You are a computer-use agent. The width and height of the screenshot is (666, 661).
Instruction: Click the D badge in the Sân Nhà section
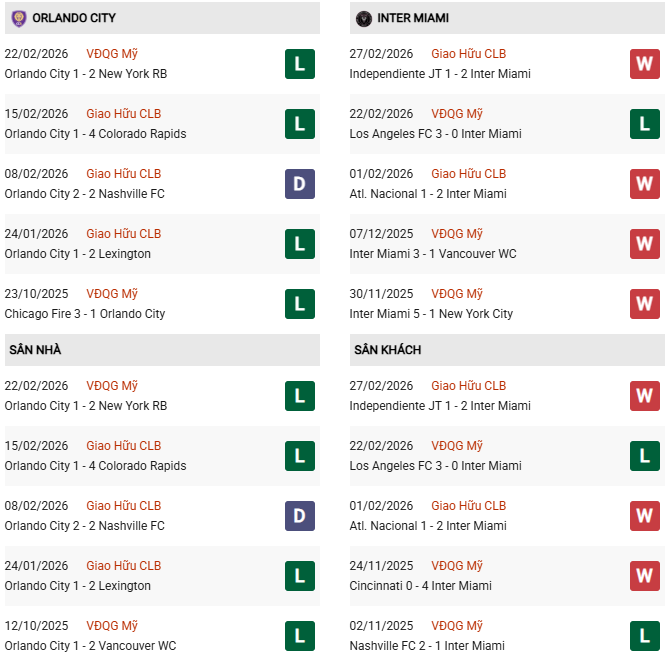click(x=299, y=515)
